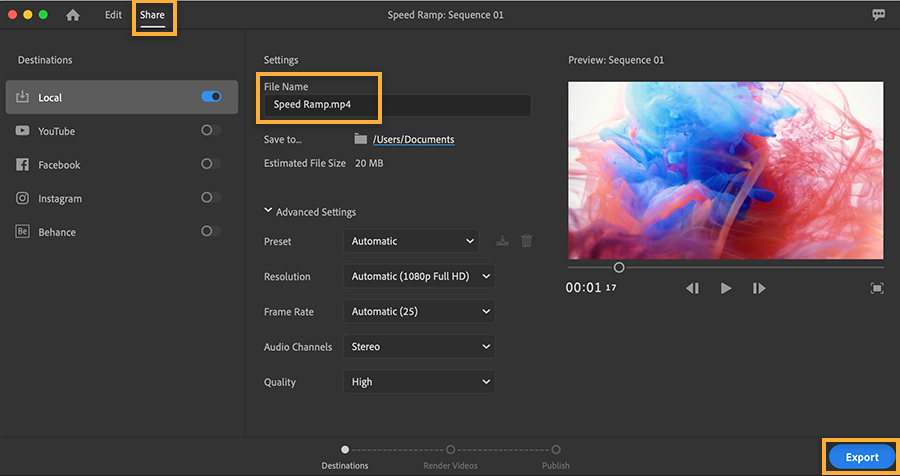Open the Preset dropdown
The image size is (900, 476).
point(413,241)
